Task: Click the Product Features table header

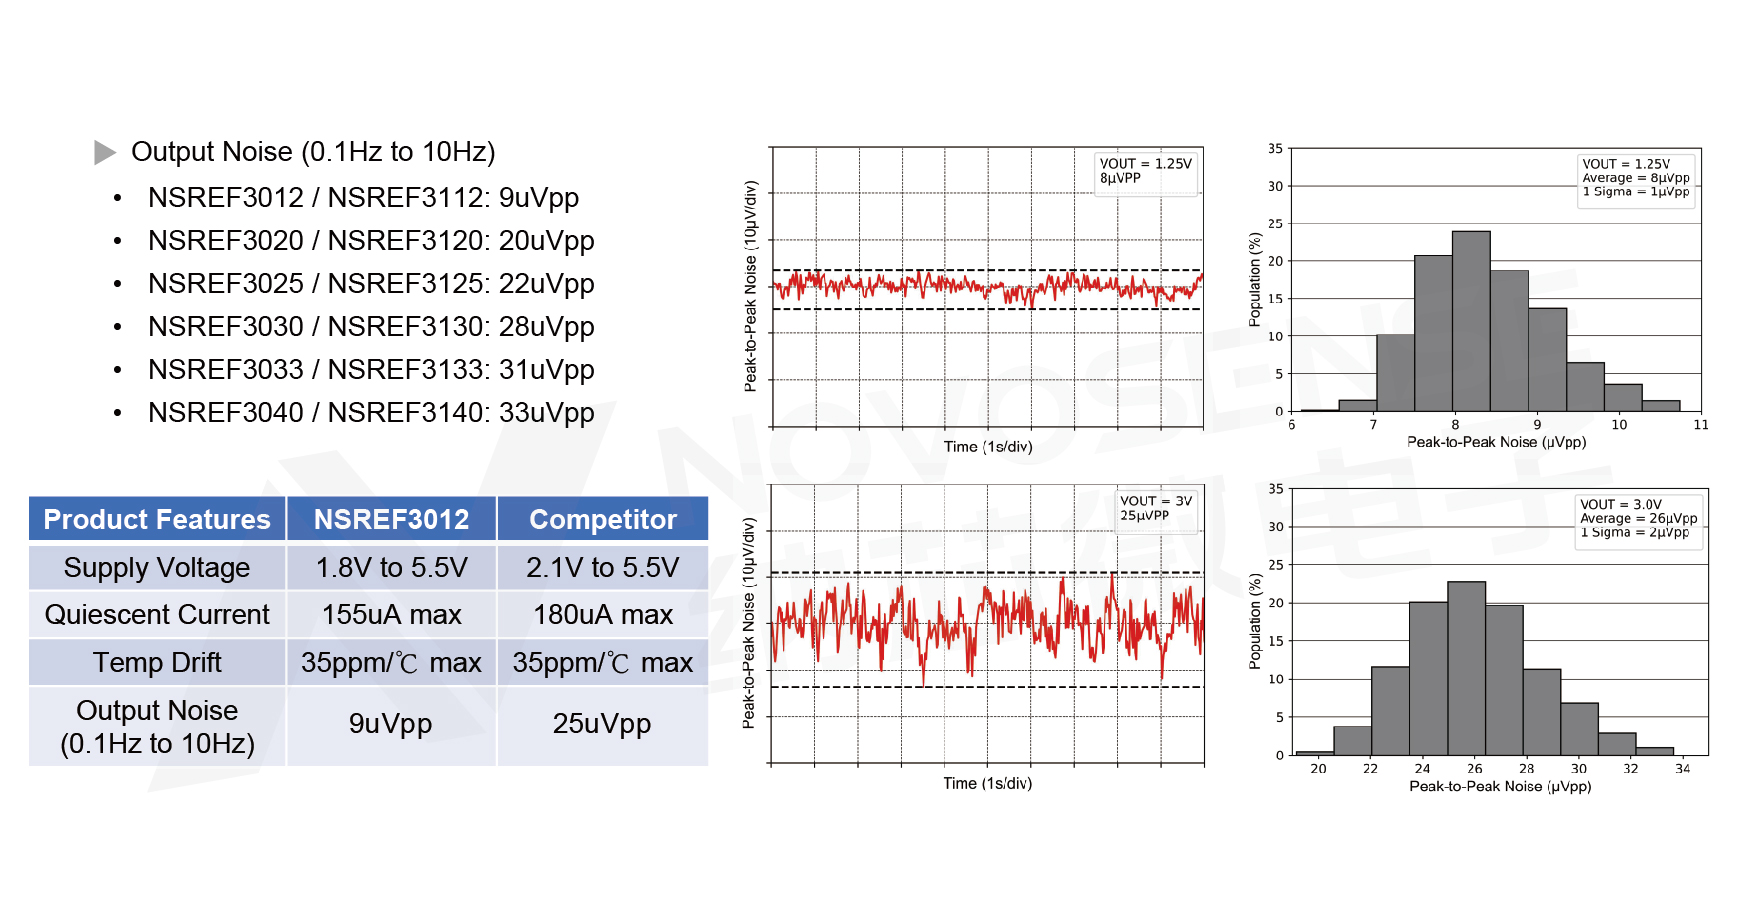Action: (x=157, y=520)
